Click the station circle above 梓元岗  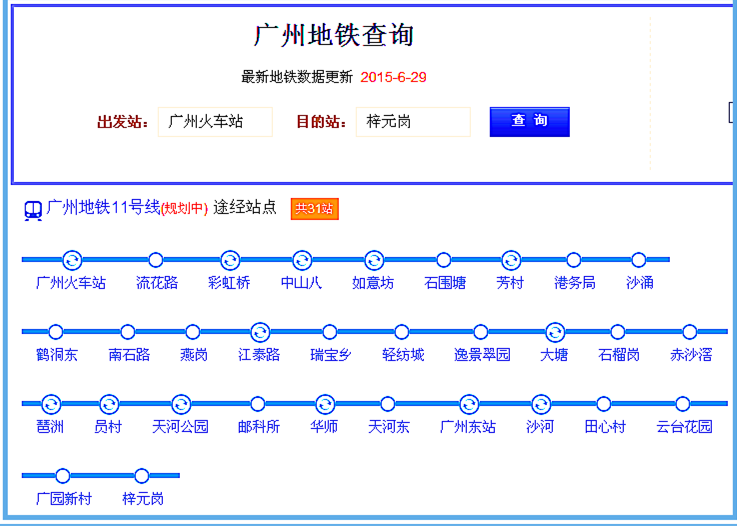click(x=141, y=476)
